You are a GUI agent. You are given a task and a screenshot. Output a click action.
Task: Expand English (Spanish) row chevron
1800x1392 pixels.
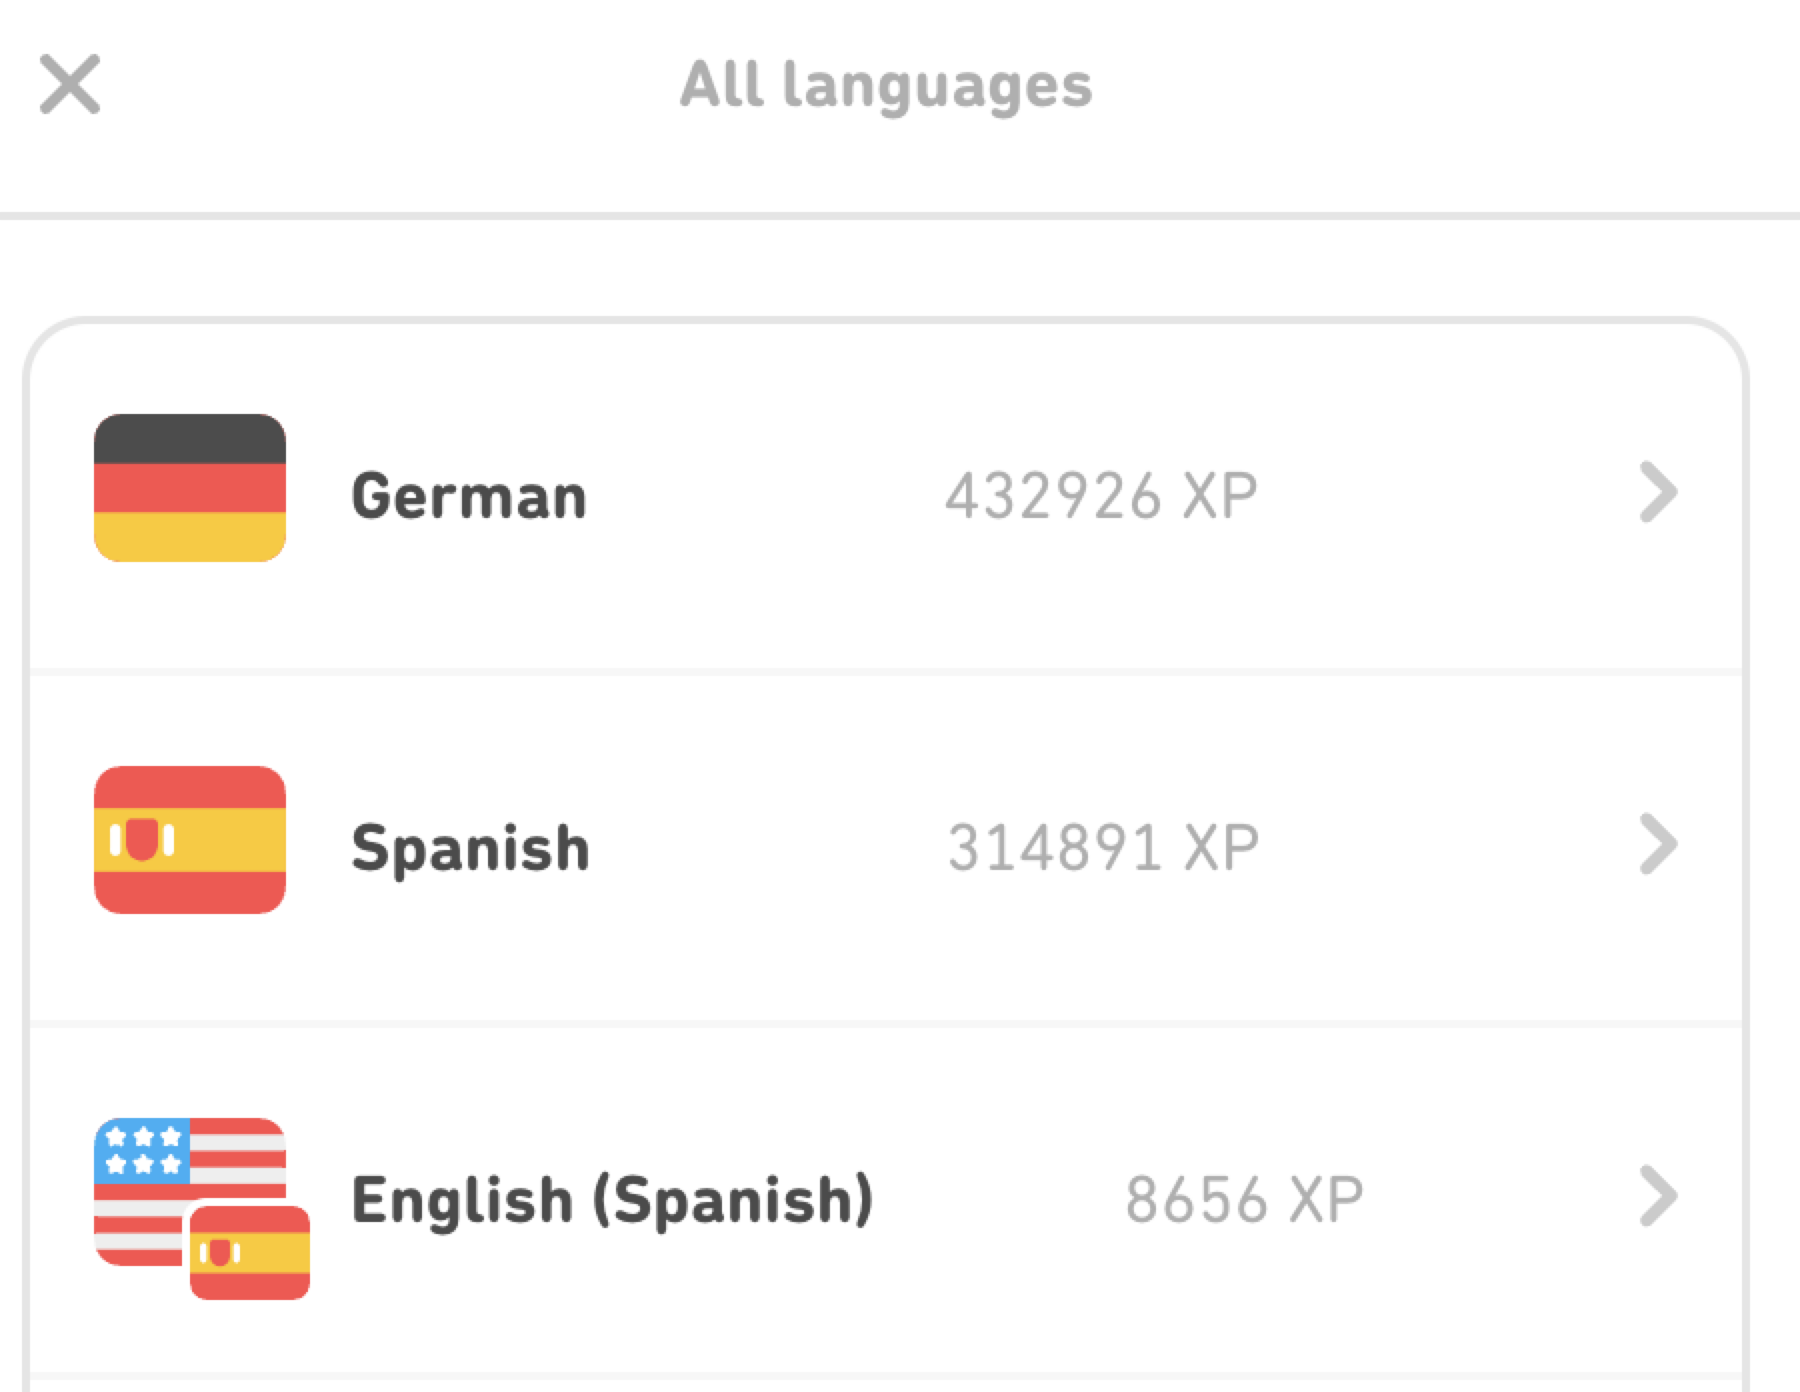pyautogui.click(x=1657, y=1196)
